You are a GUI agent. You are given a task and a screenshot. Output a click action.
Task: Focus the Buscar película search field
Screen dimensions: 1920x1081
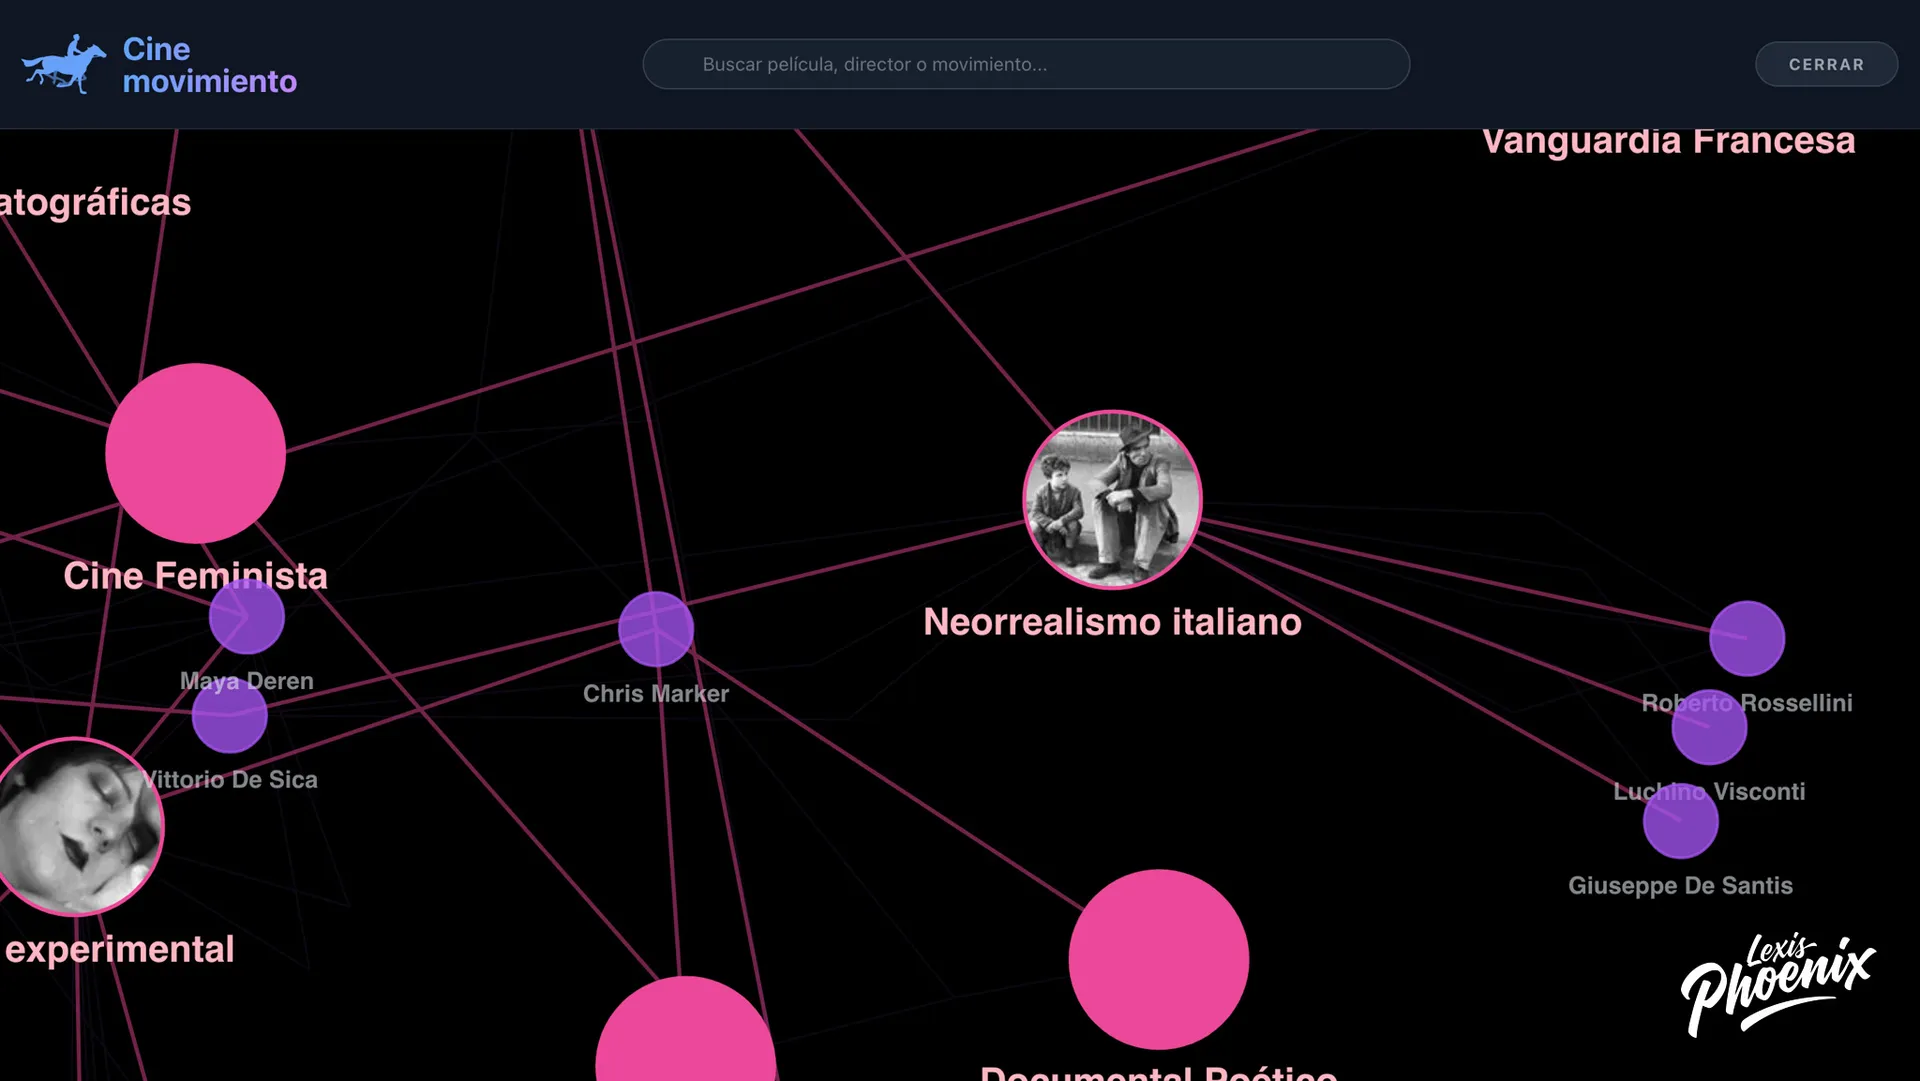click(x=1026, y=64)
